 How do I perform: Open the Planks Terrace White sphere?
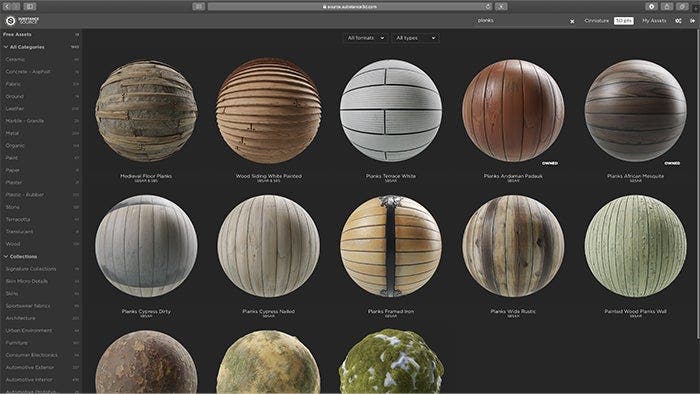[x=391, y=111]
